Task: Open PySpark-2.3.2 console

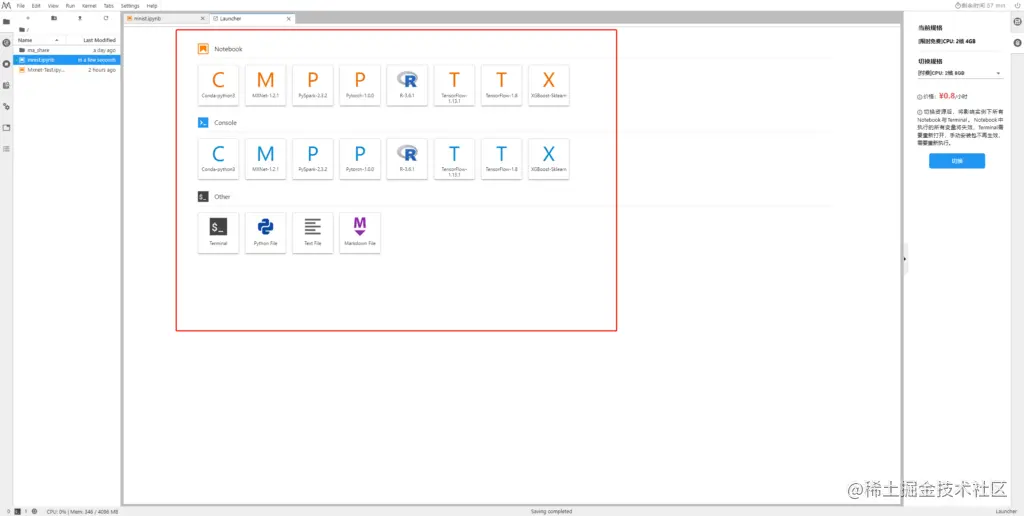Action: [313, 159]
